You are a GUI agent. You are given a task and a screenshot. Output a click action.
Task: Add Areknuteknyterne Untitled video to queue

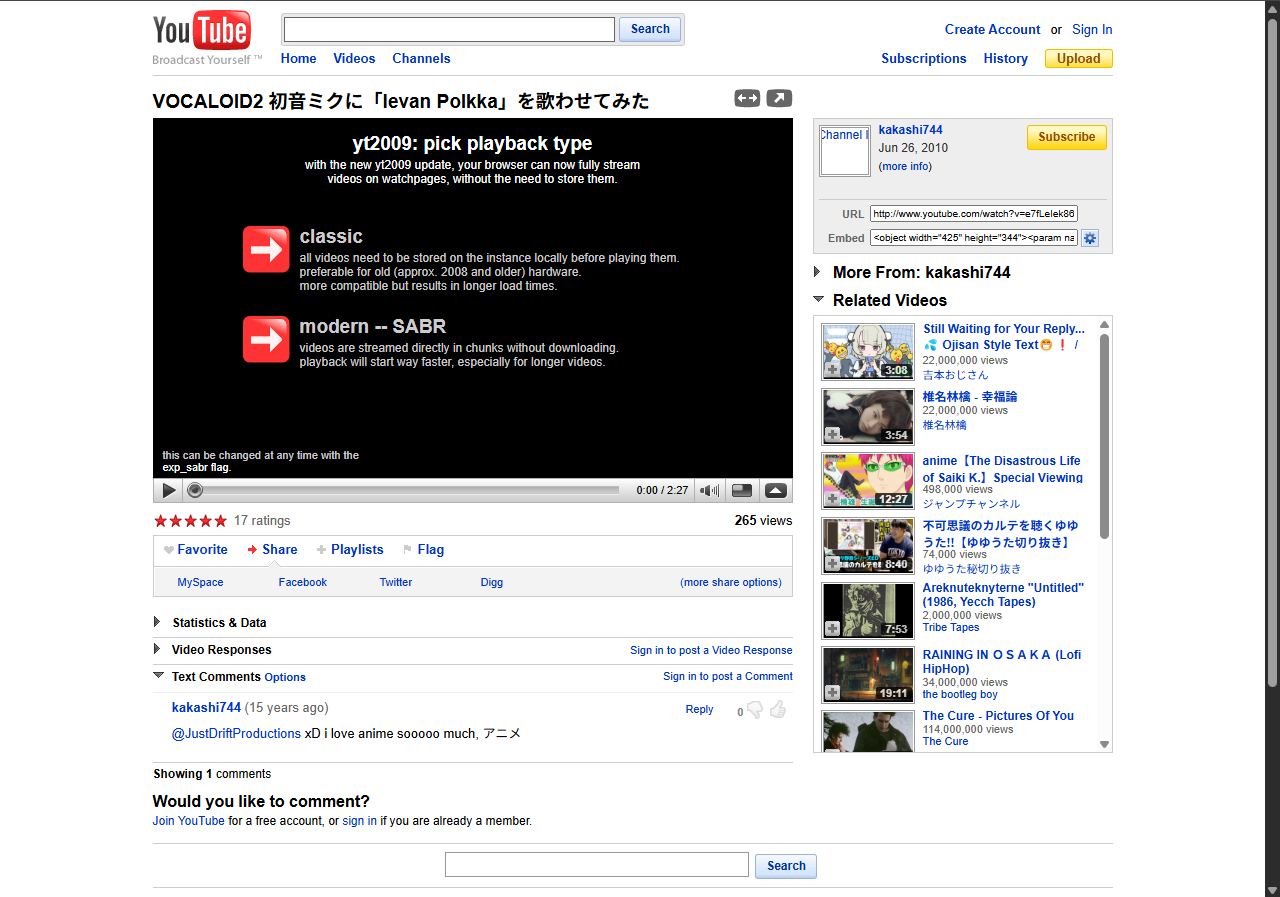click(832, 629)
